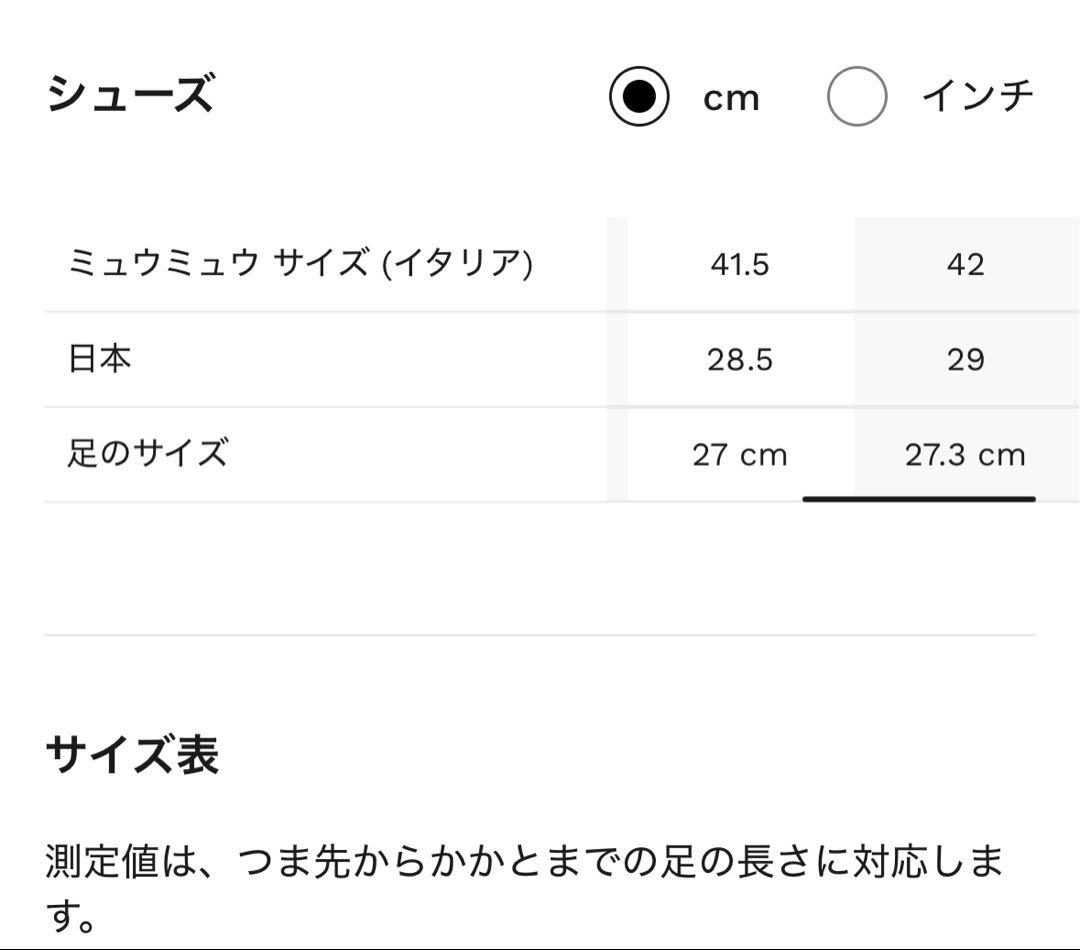This screenshot has width=1080, height=950.
Task: Select the 41.5 Italian size cell
Action: [x=739, y=265]
